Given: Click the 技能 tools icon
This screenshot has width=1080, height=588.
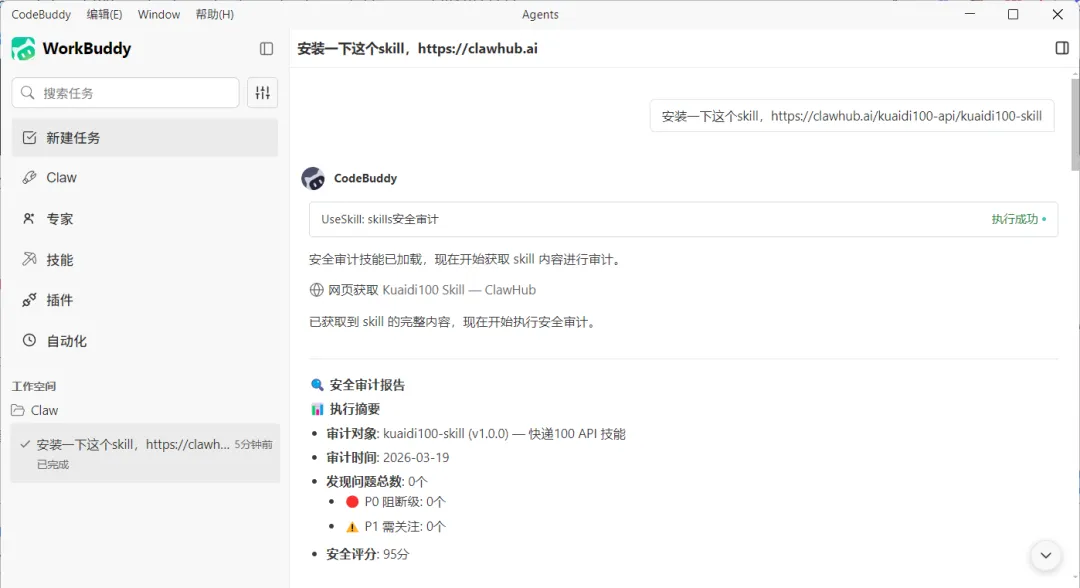Looking at the screenshot, I should [29, 260].
